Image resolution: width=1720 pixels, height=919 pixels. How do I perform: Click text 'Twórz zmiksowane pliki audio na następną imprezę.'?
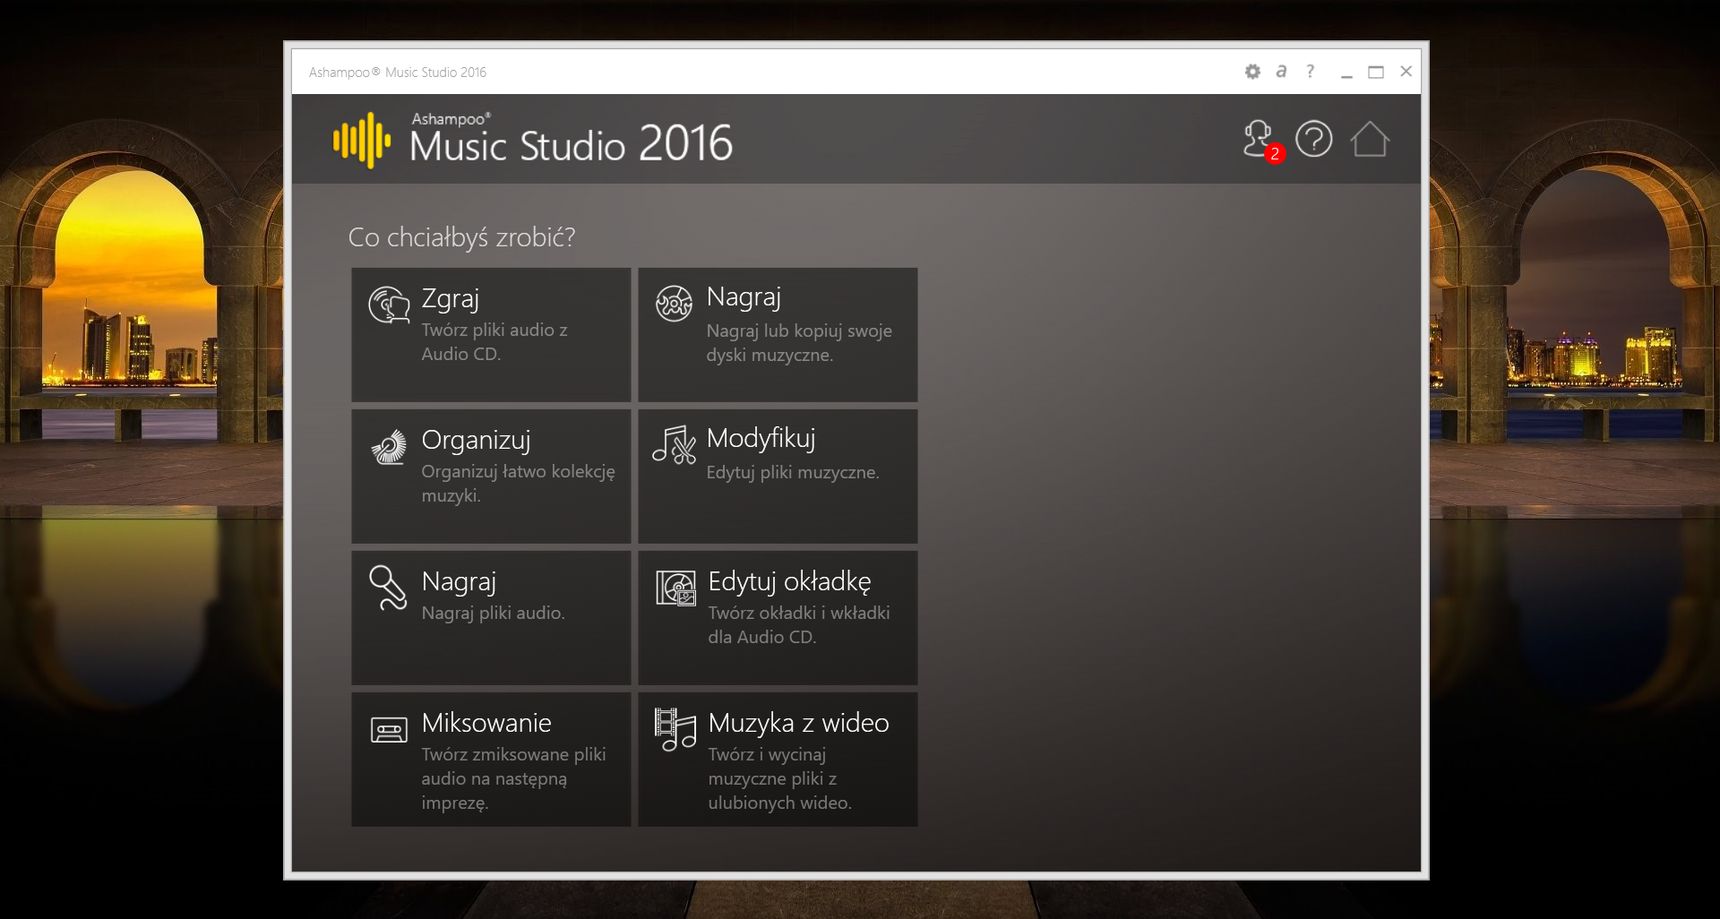coord(514,778)
